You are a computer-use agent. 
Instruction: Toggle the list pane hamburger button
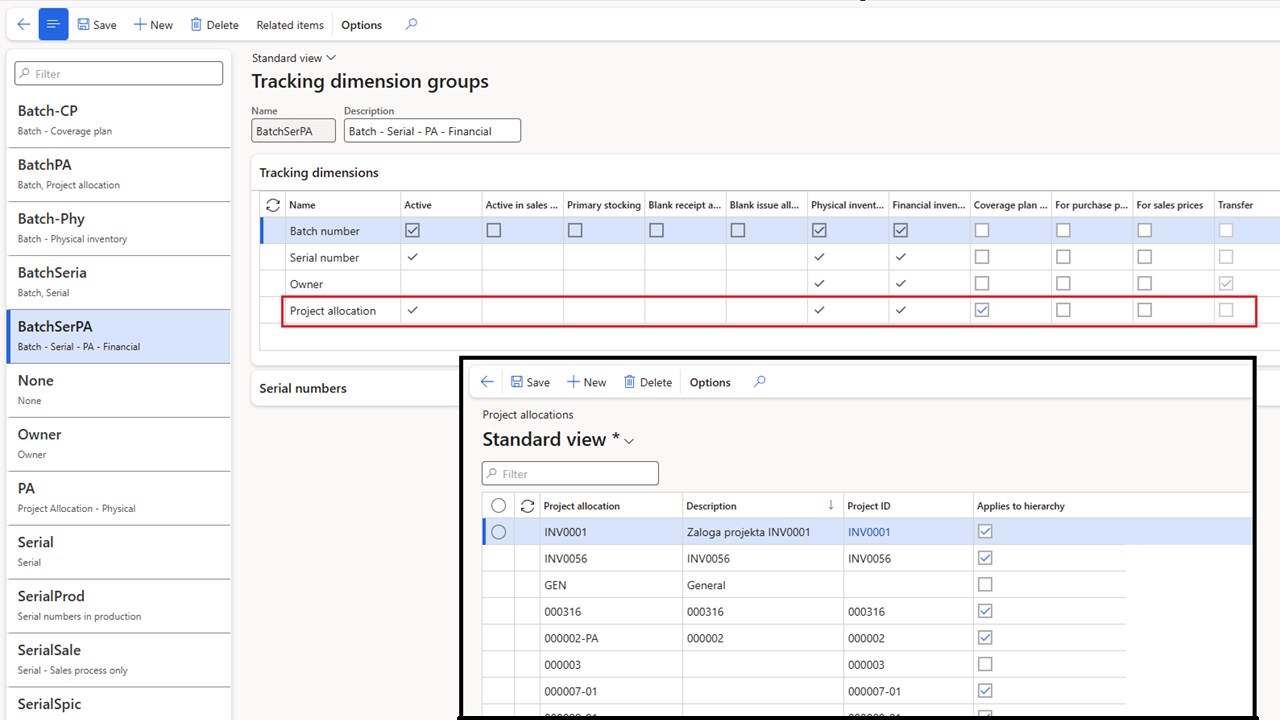click(x=53, y=24)
